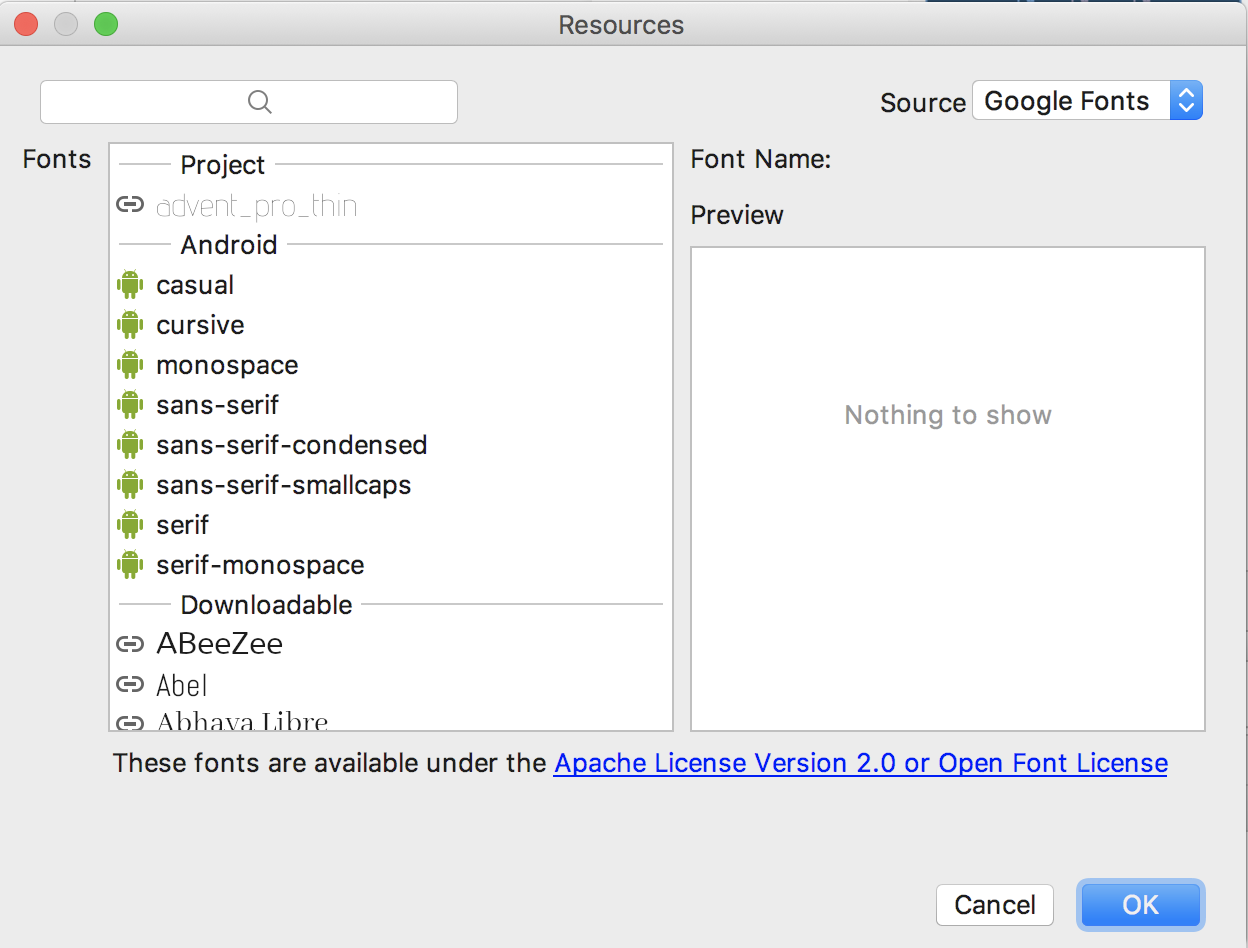Open the Source dropdown showing Google Fonts

pos(1087,101)
